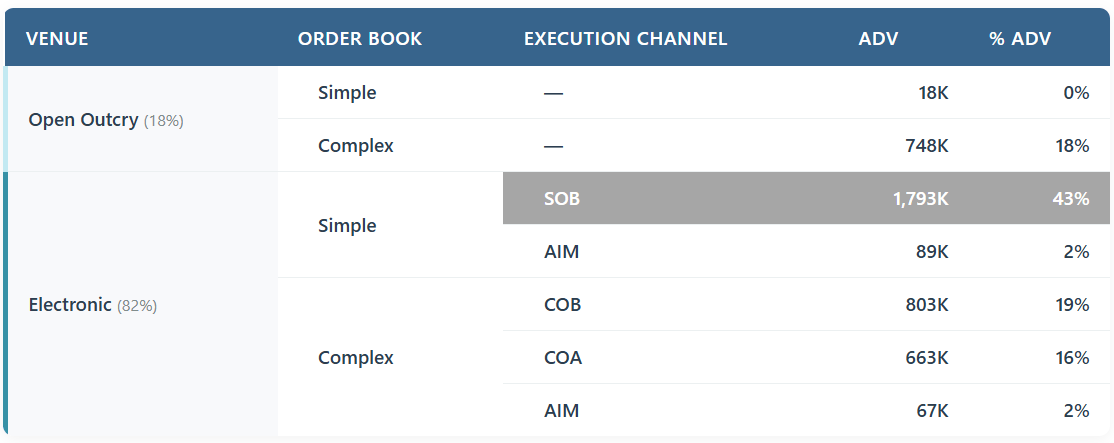Select the COA execution channel cell
Viewport: 1114px width, 443px height.
point(563,357)
